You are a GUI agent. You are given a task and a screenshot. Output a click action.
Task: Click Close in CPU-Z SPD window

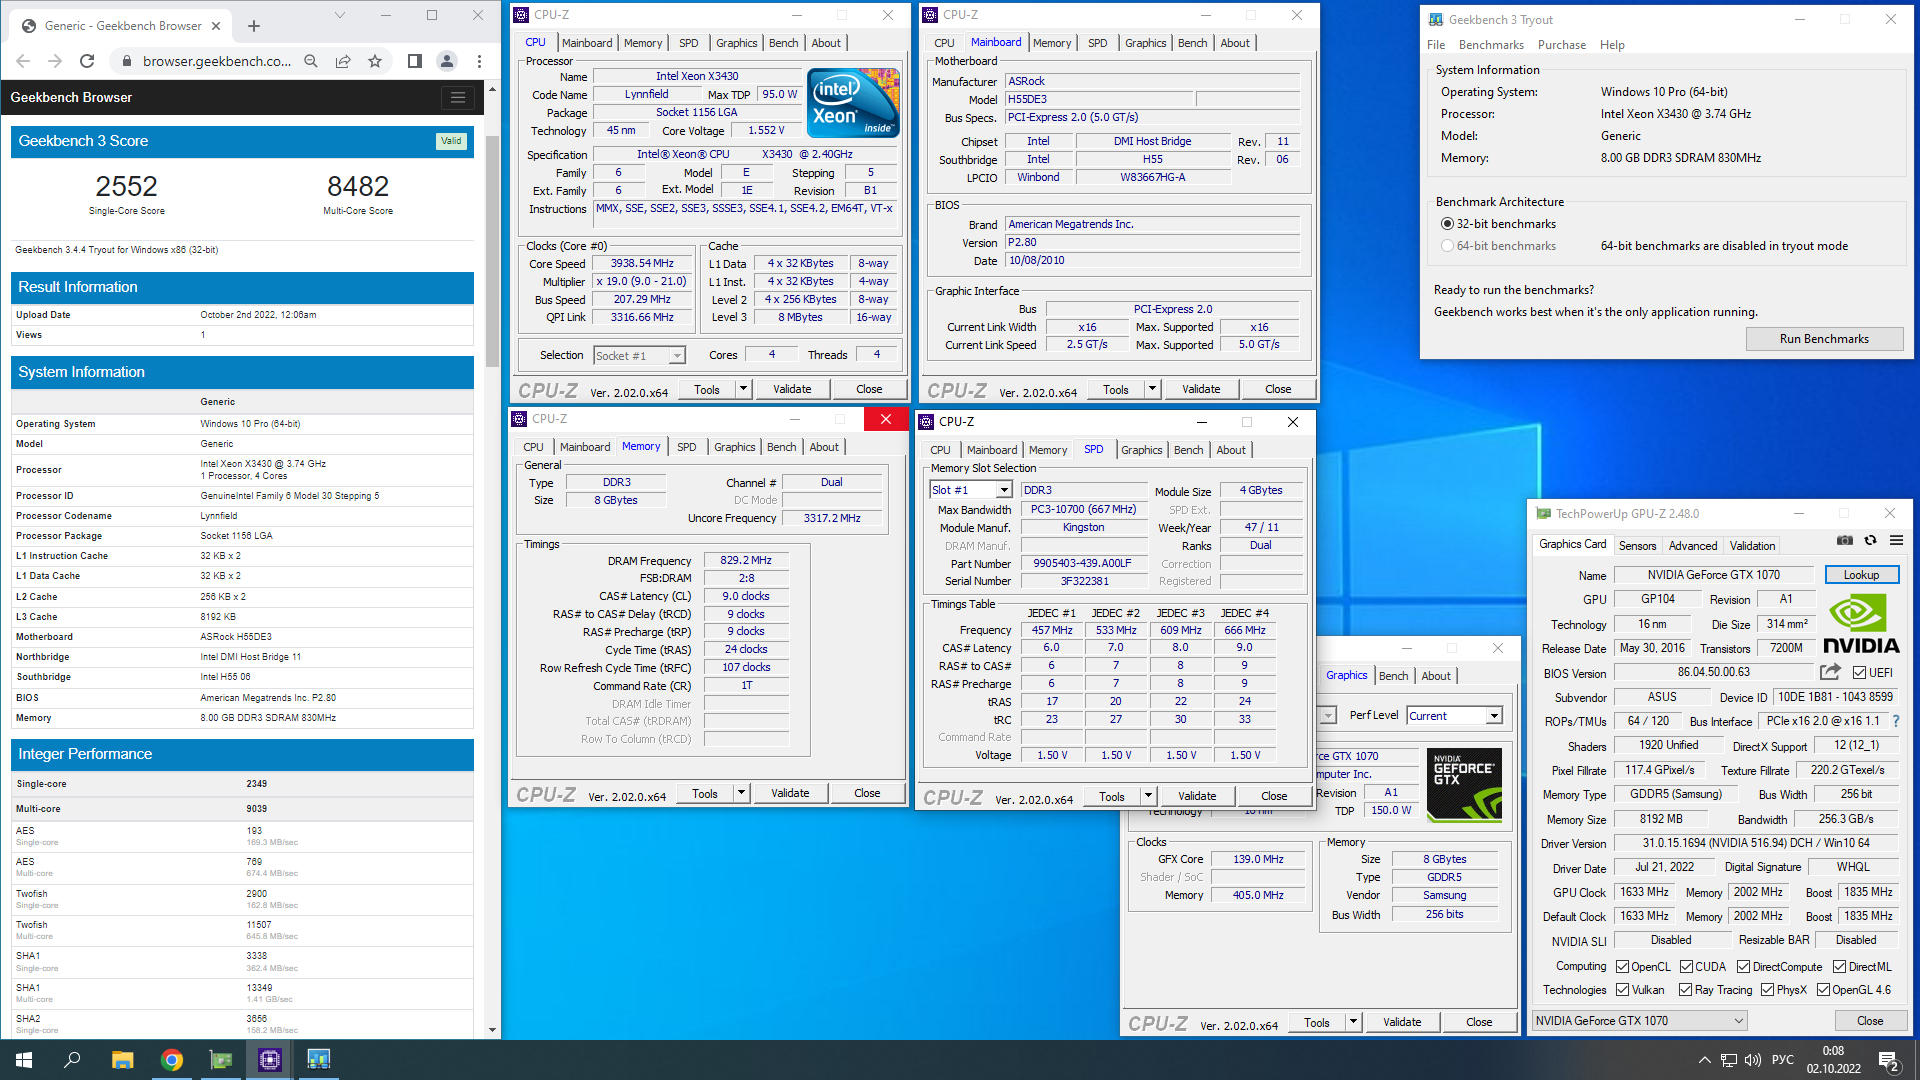[x=1273, y=796]
